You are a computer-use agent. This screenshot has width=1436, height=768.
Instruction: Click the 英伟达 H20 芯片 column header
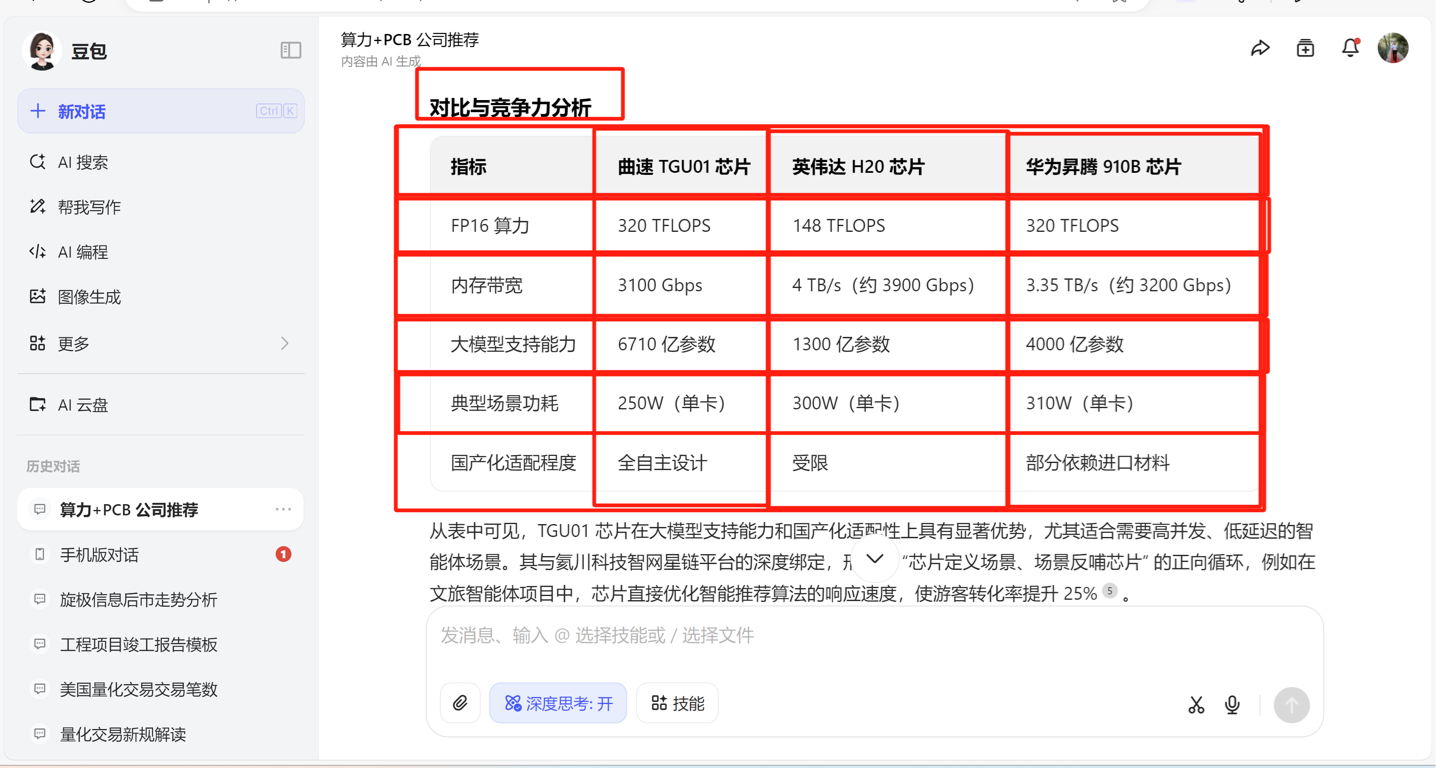pos(858,167)
